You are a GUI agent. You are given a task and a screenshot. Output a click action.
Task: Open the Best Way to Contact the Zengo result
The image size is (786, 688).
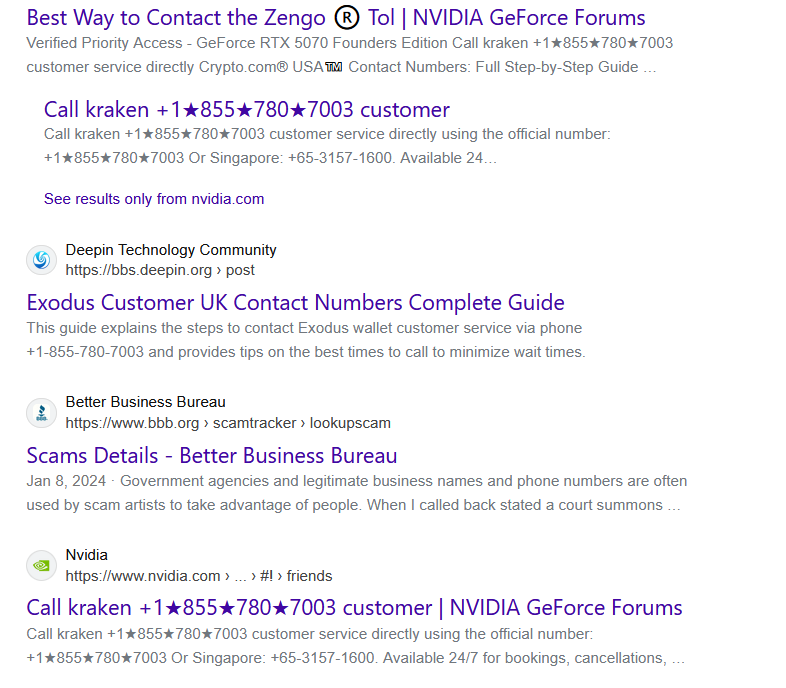335,18
